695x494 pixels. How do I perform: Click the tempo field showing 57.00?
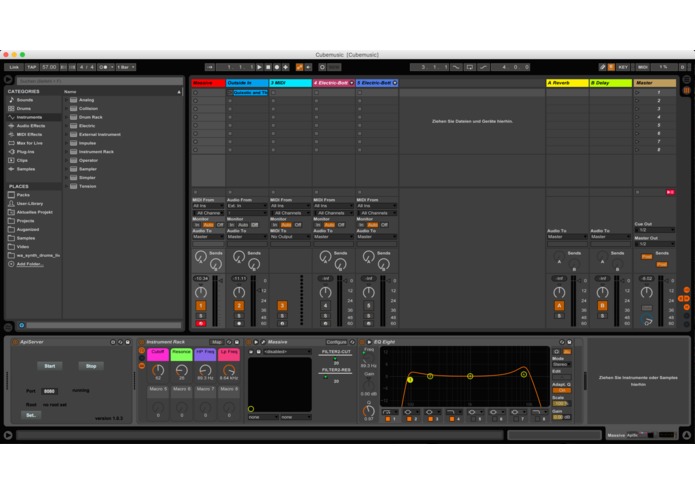click(x=49, y=67)
